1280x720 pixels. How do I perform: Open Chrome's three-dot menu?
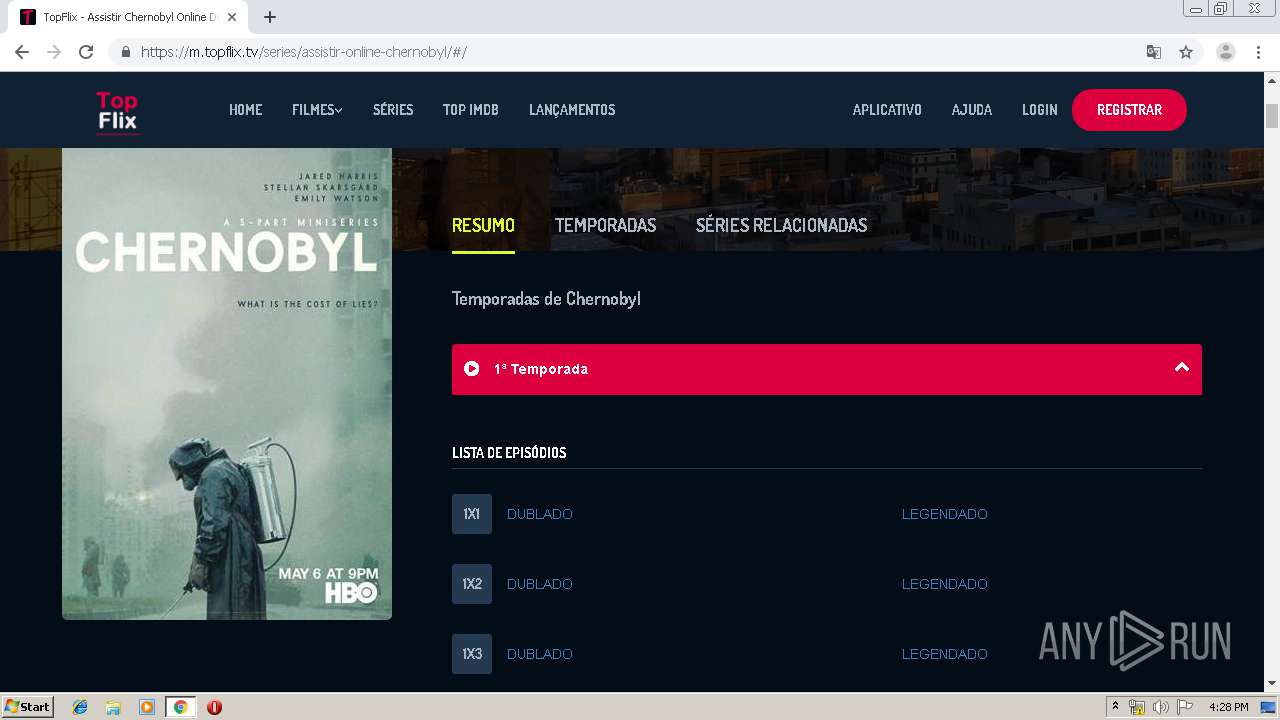[1259, 52]
